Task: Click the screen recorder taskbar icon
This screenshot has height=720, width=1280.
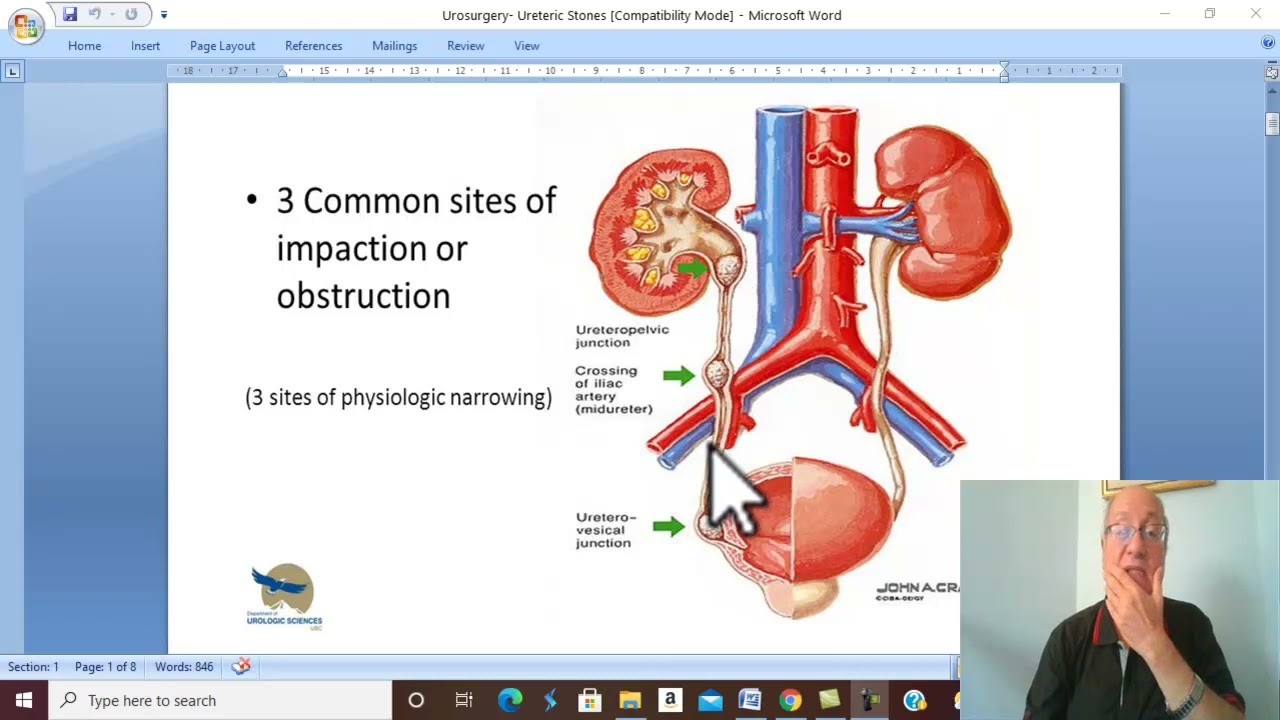Action: [870, 700]
